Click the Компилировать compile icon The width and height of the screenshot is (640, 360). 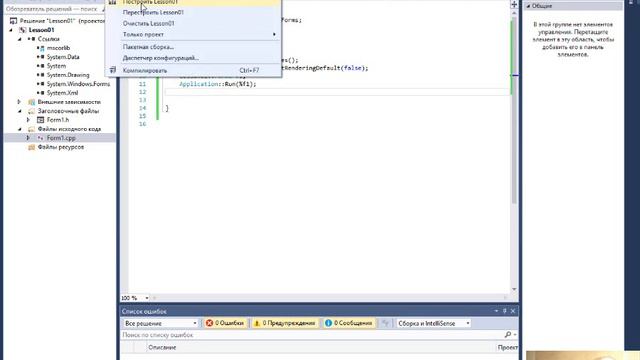113,70
